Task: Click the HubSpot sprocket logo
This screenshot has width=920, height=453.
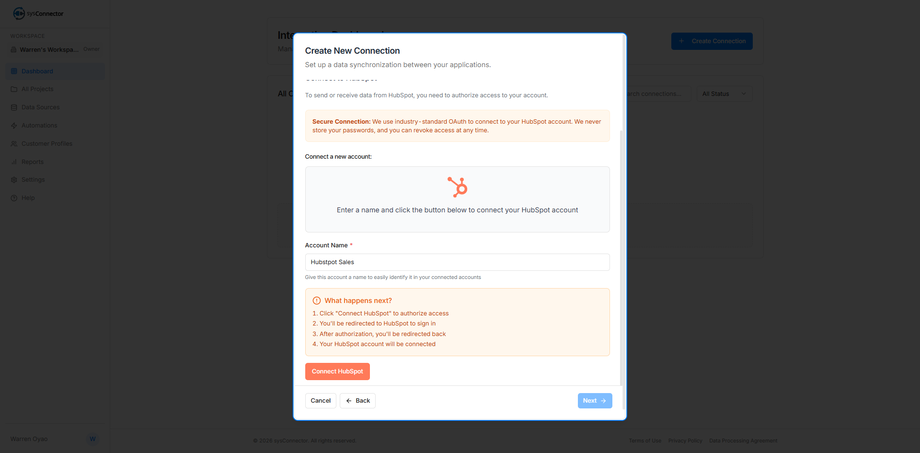Action: point(458,187)
